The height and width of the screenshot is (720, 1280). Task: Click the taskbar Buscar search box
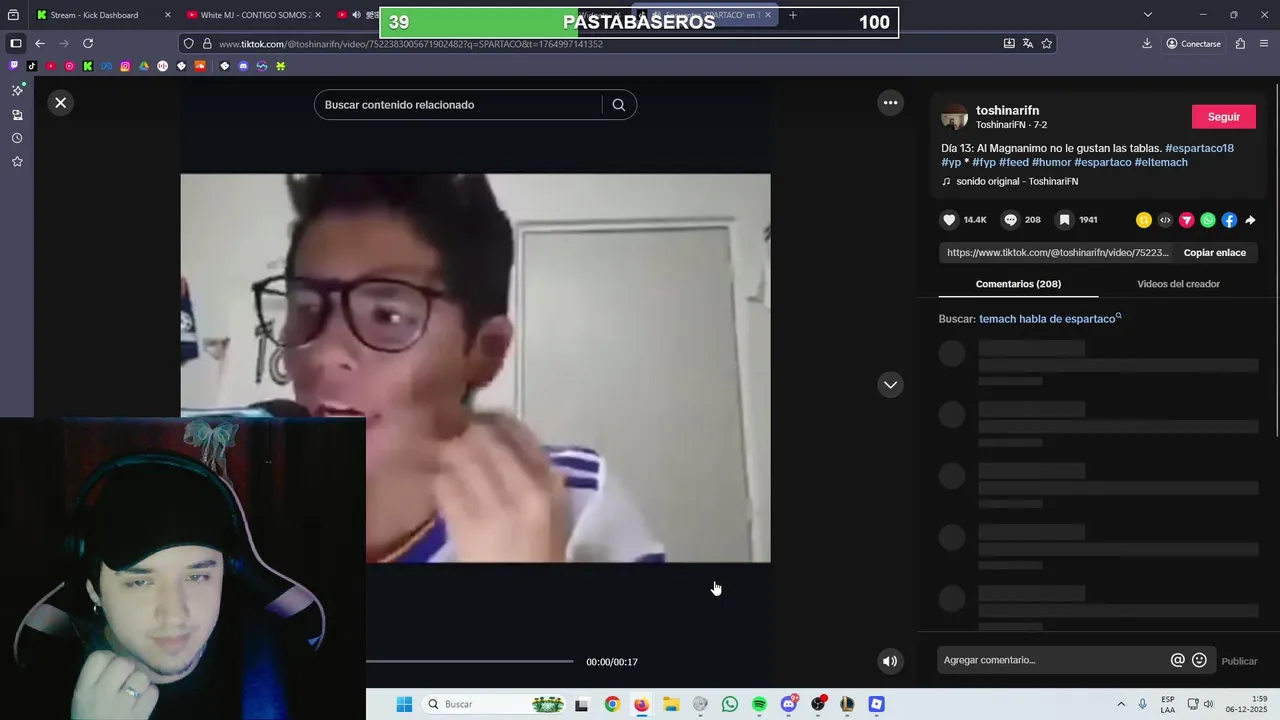(x=495, y=704)
